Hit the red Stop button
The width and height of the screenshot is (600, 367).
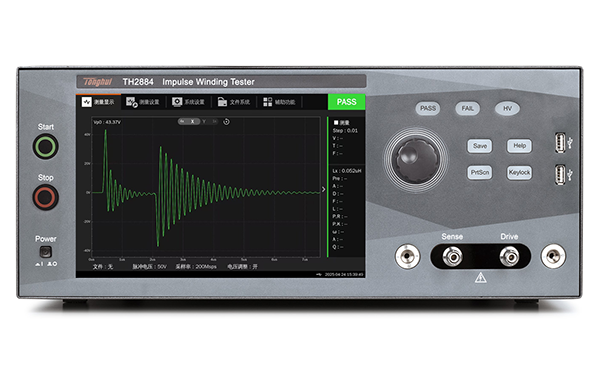pyautogui.click(x=46, y=197)
